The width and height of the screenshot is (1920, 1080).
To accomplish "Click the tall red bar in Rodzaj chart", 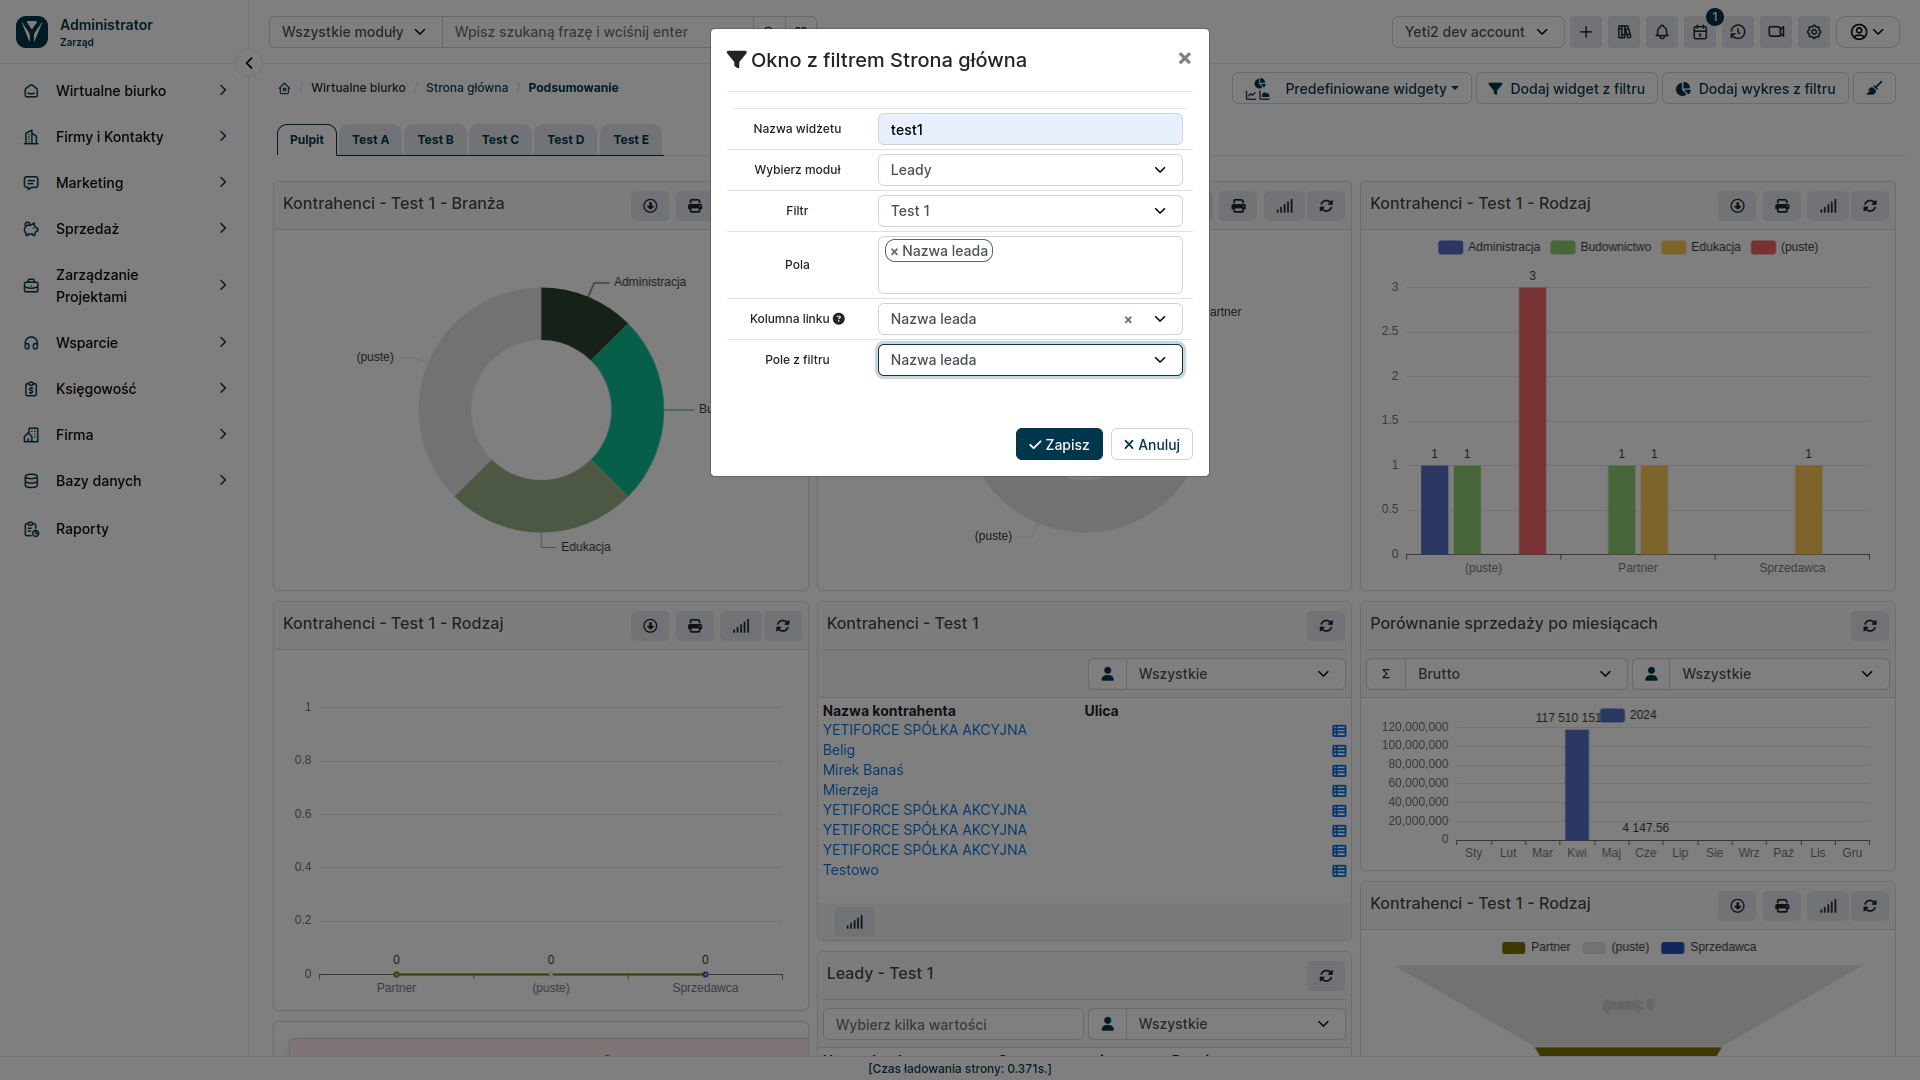I will [x=1531, y=420].
